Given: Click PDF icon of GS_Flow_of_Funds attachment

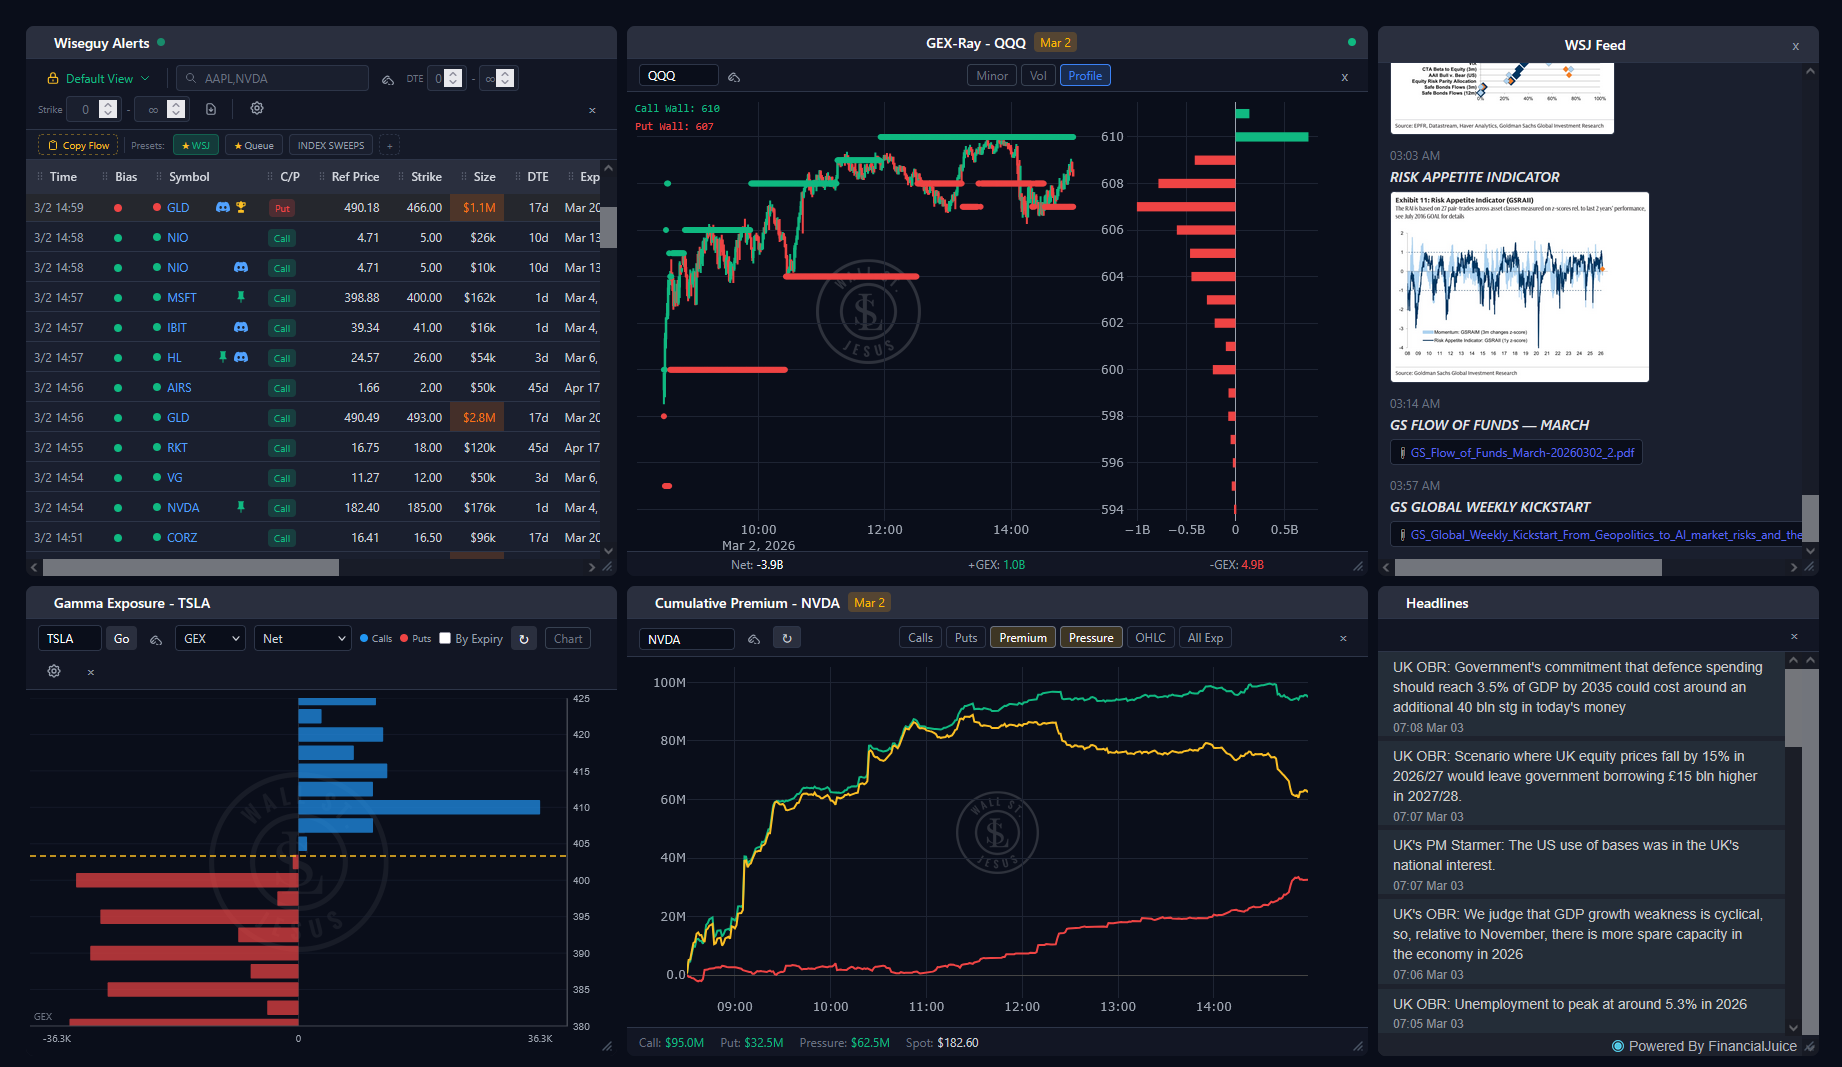Looking at the screenshot, I should pos(1403,453).
